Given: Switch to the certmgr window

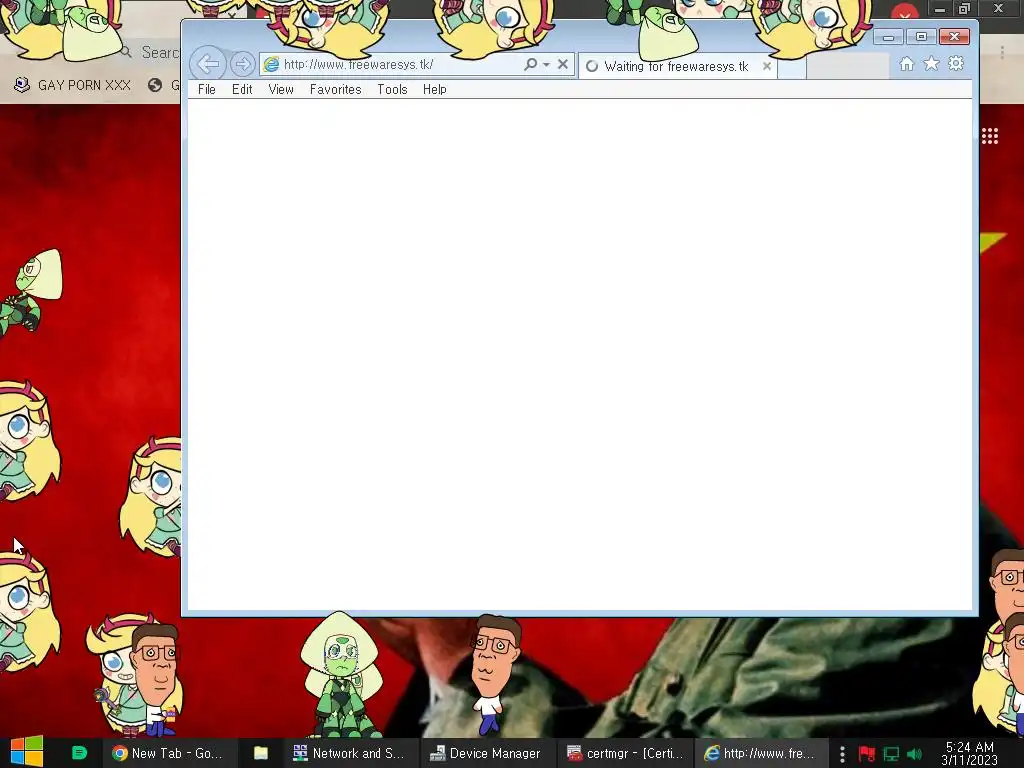Looking at the screenshot, I should (624, 753).
